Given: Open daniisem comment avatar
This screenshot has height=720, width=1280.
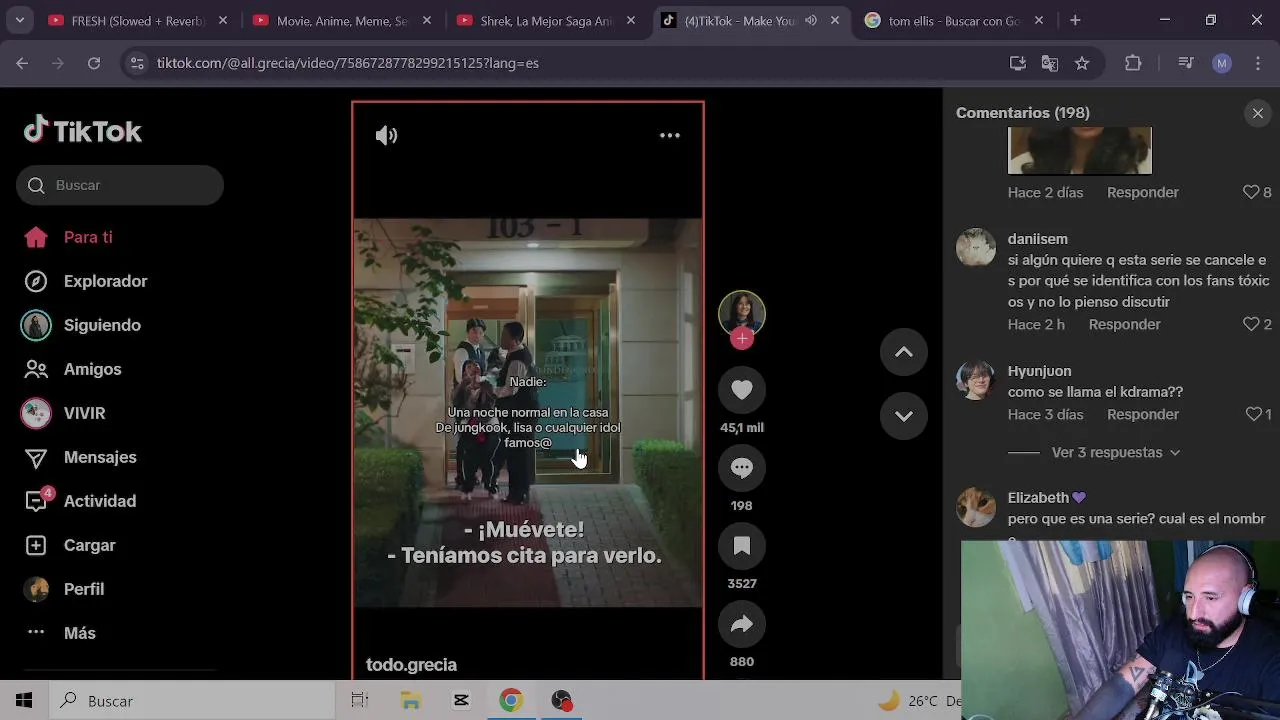Looking at the screenshot, I should point(976,247).
